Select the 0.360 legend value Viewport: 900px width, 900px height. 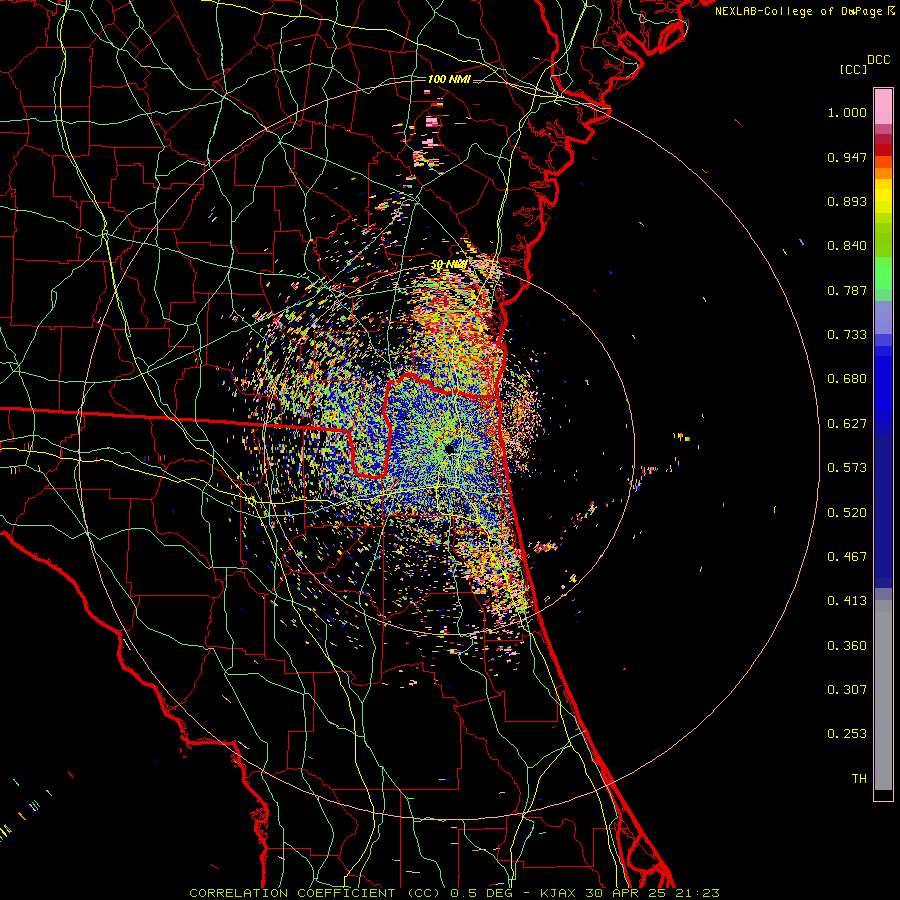tap(847, 646)
